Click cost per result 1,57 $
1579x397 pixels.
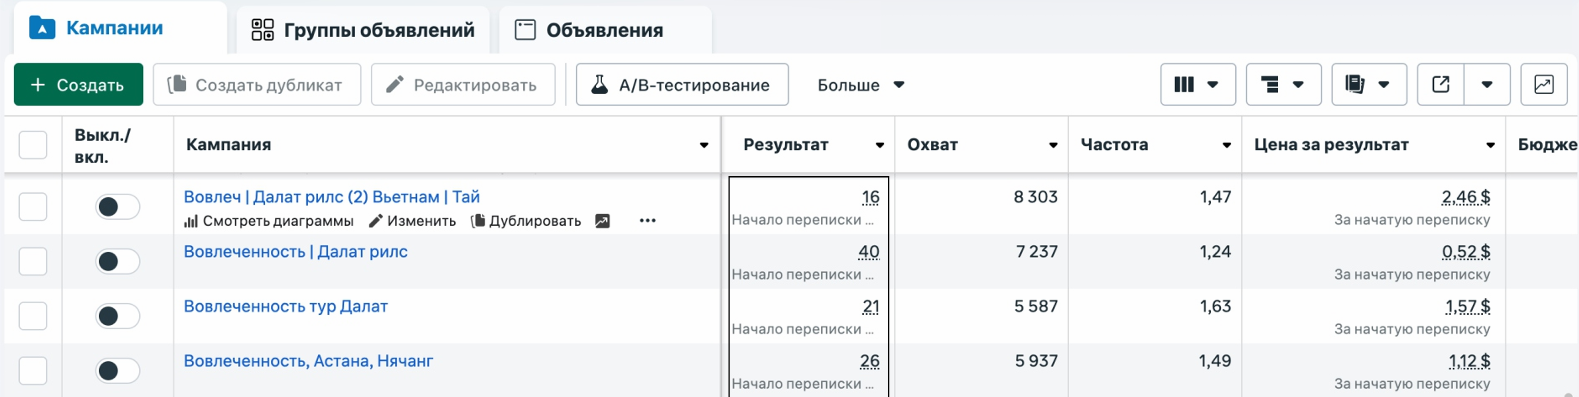click(1467, 307)
